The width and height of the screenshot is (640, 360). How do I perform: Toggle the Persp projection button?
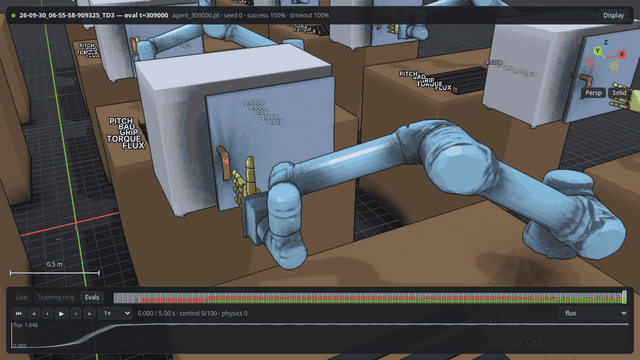tap(593, 93)
